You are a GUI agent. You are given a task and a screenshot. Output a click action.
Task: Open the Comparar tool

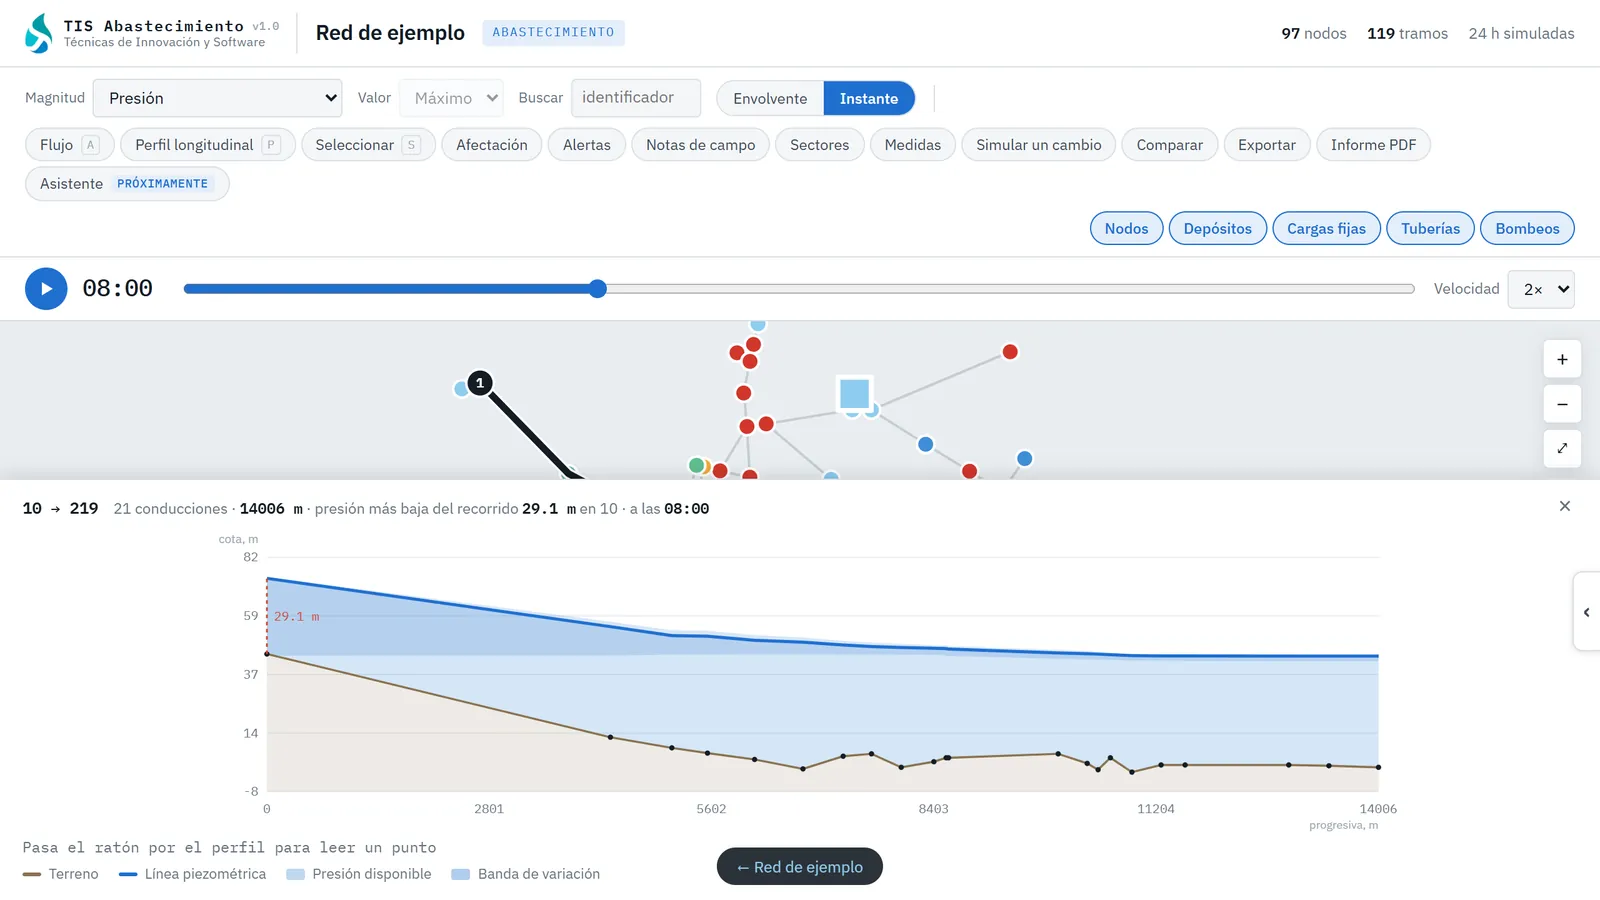point(1170,145)
